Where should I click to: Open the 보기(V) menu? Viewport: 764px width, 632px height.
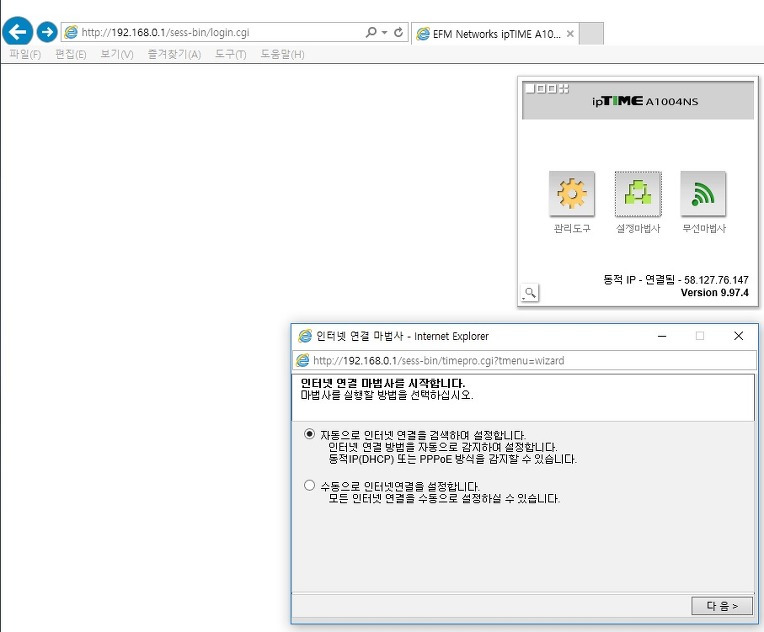coord(117,54)
